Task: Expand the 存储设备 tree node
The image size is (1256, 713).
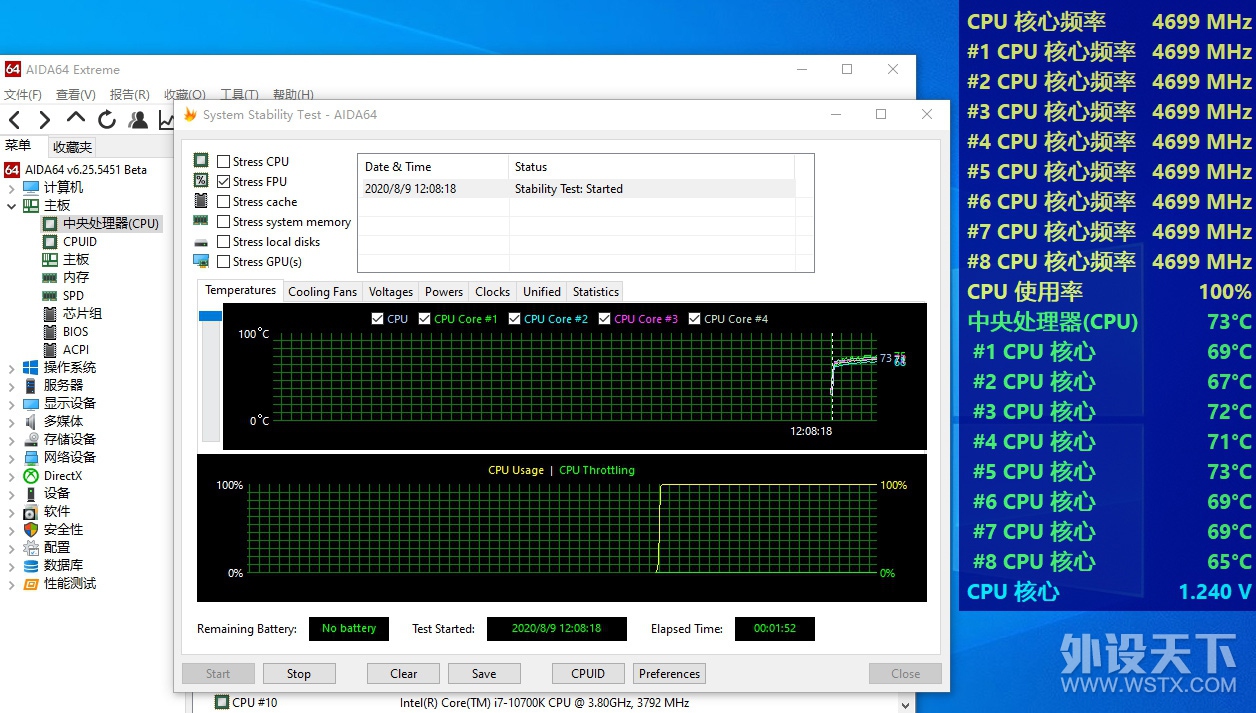Action: [x=11, y=439]
